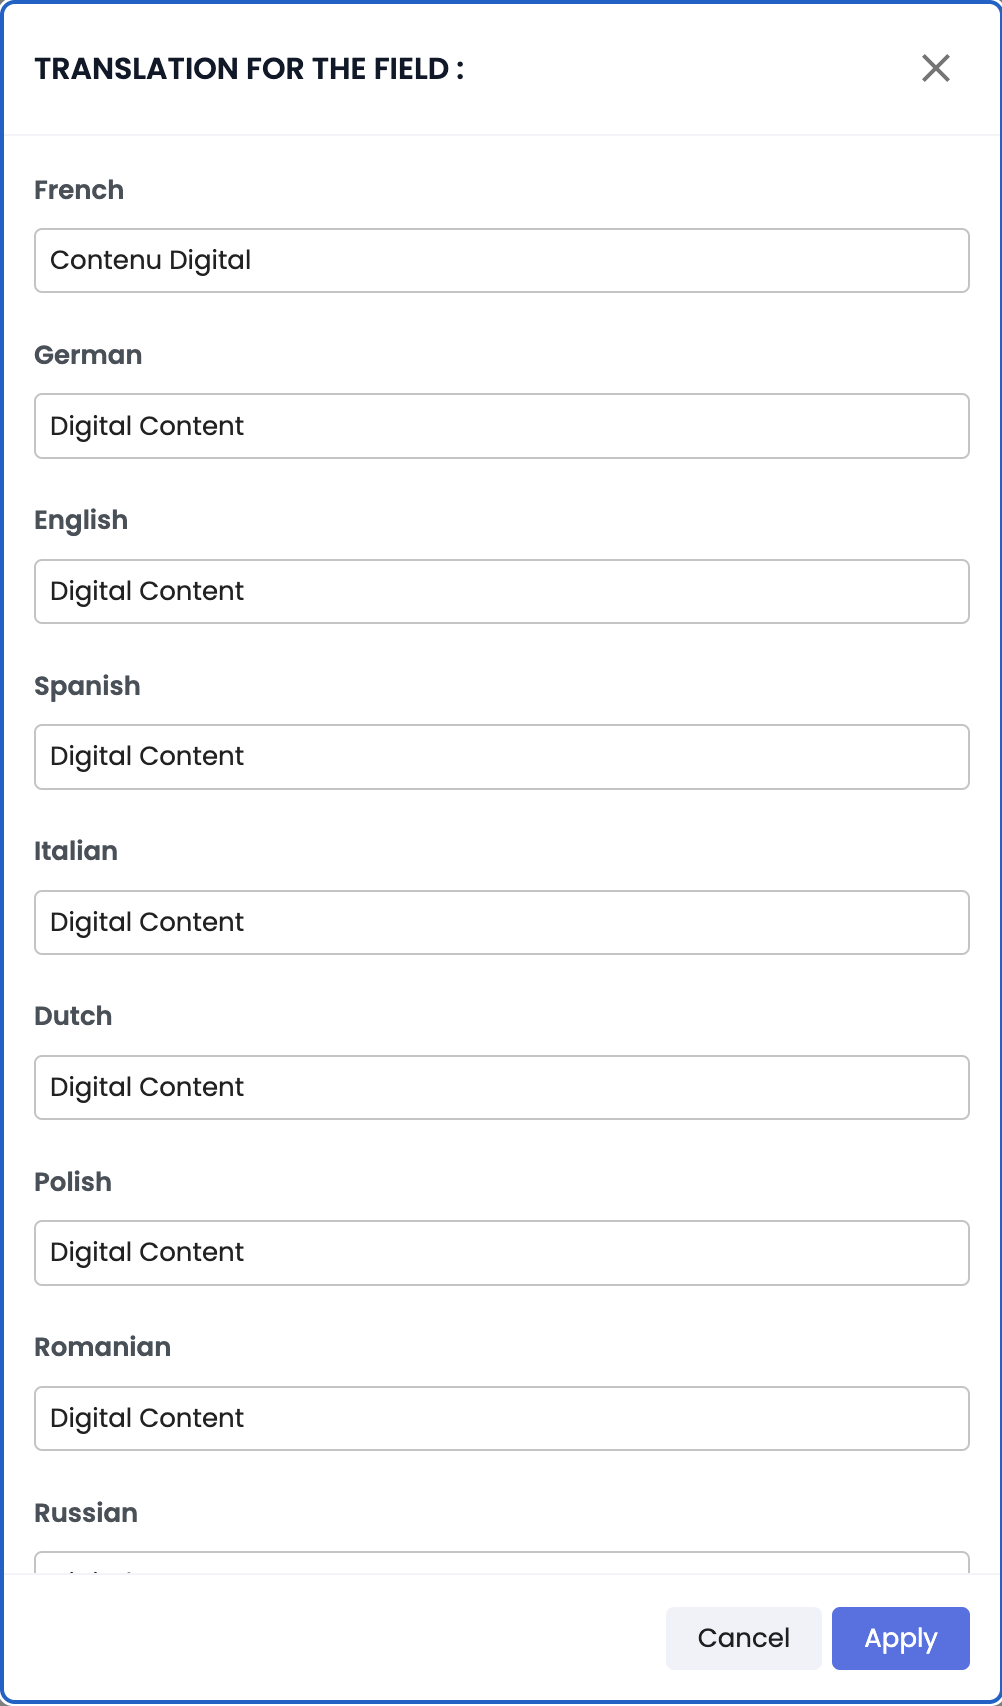
Task: Click the Spanish field label
Action: pos(87,686)
